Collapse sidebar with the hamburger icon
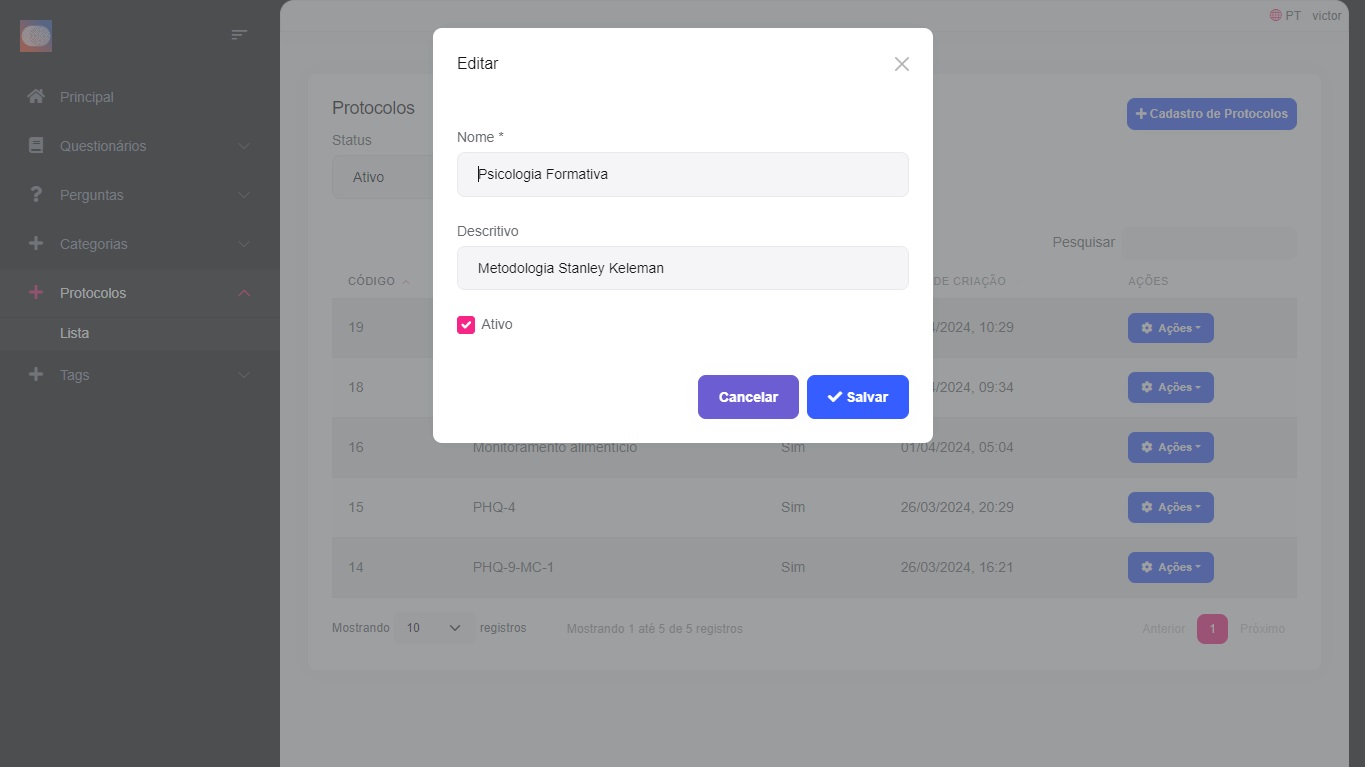Image resolution: width=1365 pixels, height=767 pixels. (239, 35)
